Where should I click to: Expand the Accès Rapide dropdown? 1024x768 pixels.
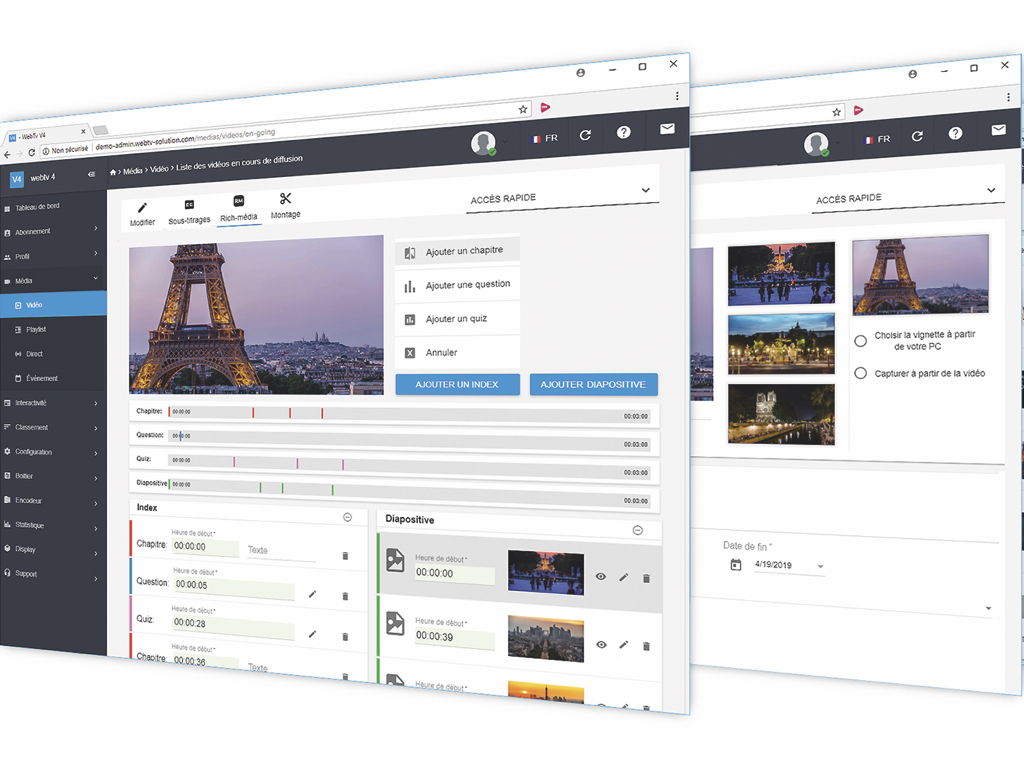tap(645, 190)
